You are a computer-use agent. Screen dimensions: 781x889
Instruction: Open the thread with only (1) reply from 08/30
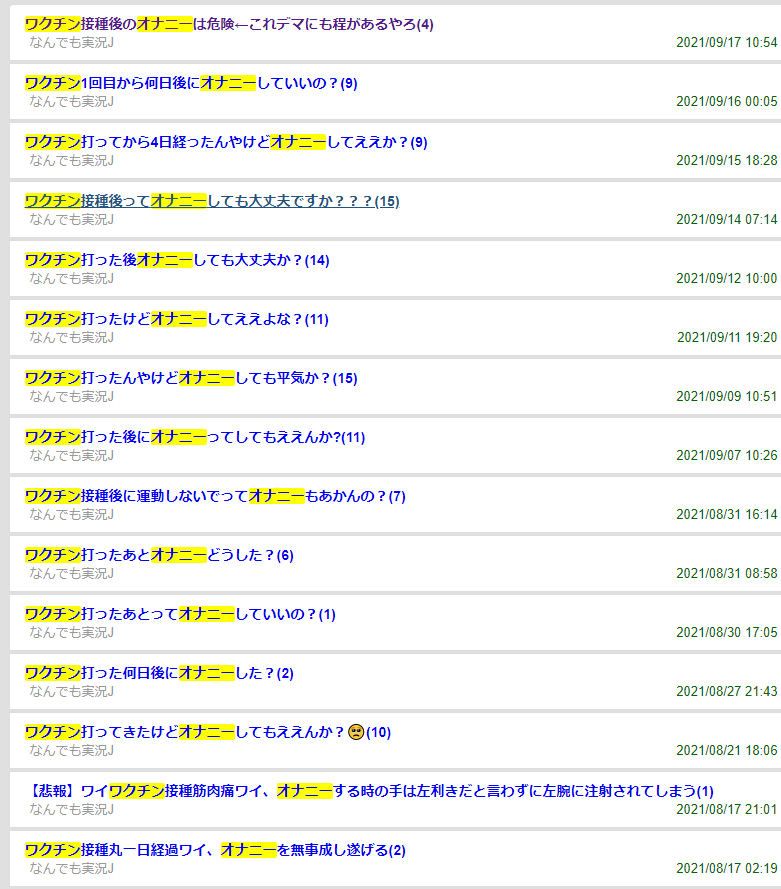[180, 614]
